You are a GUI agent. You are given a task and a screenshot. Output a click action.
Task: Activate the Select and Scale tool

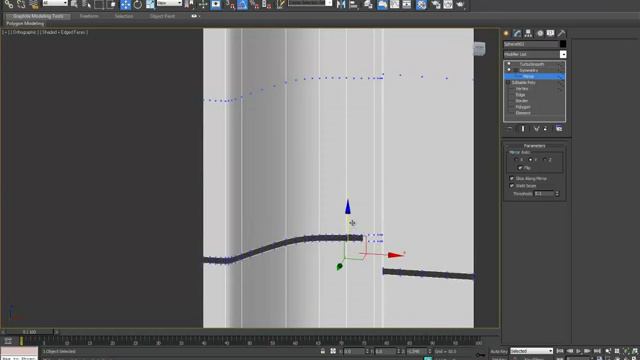[x=150, y=4]
